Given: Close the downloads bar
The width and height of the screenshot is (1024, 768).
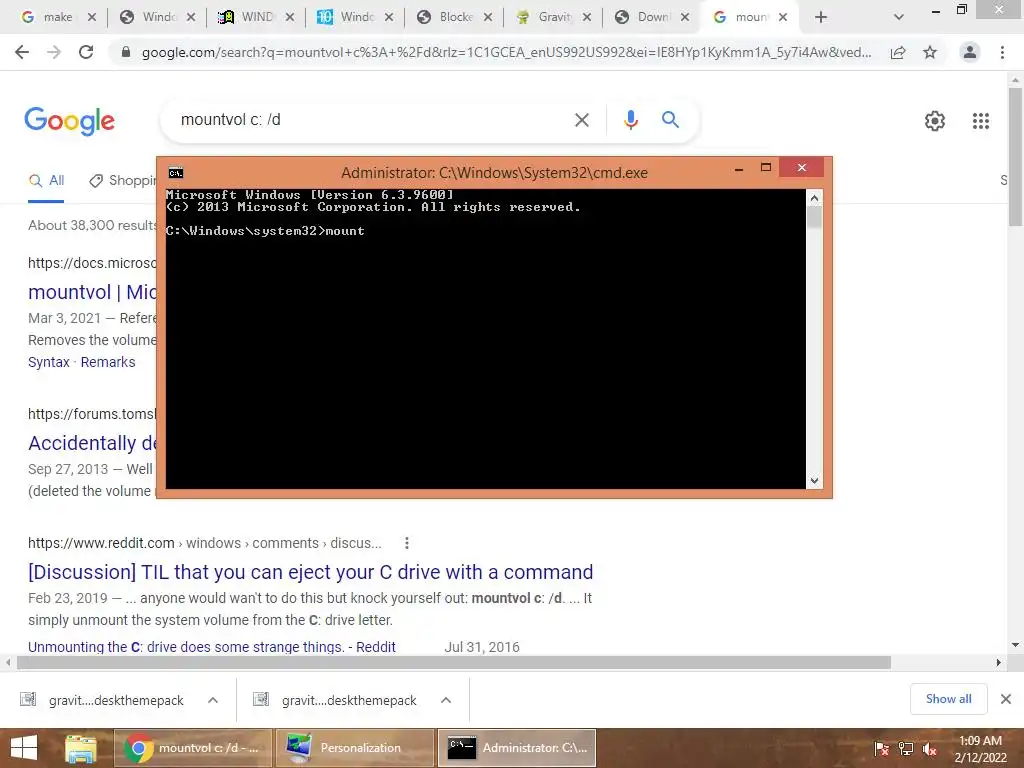Looking at the screenshot, I should coord(1006,699).
